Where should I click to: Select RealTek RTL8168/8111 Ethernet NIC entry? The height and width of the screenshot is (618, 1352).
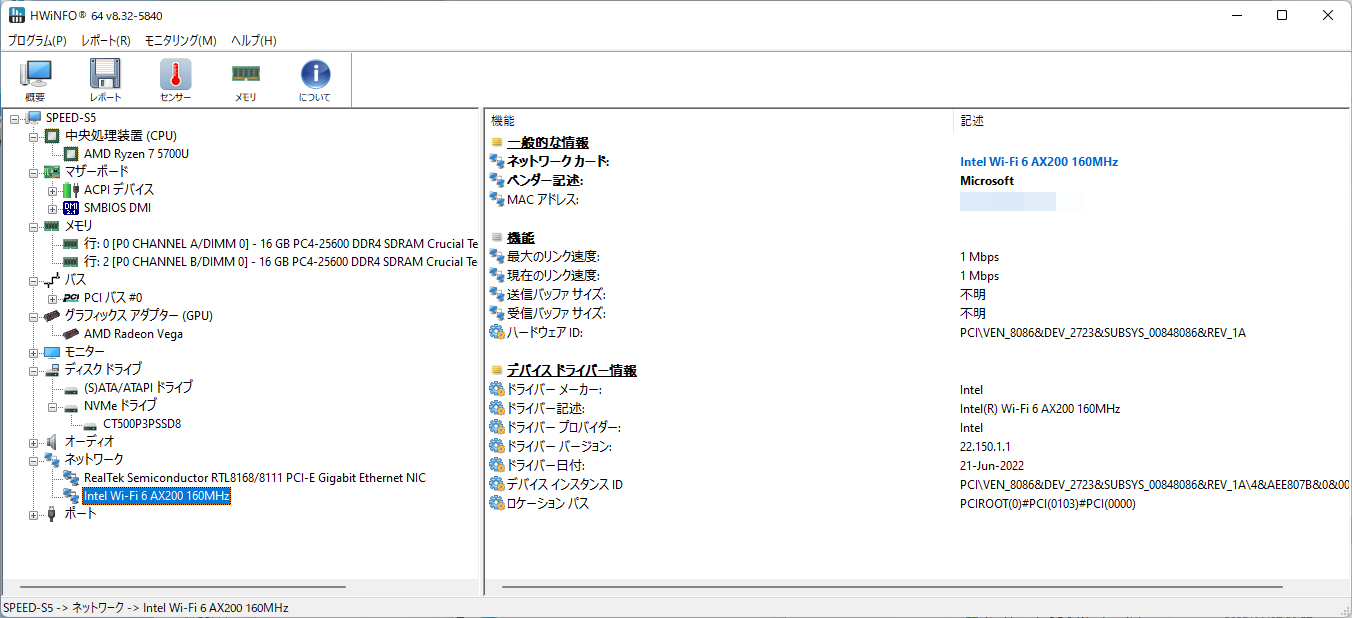(x=254, y=478)
